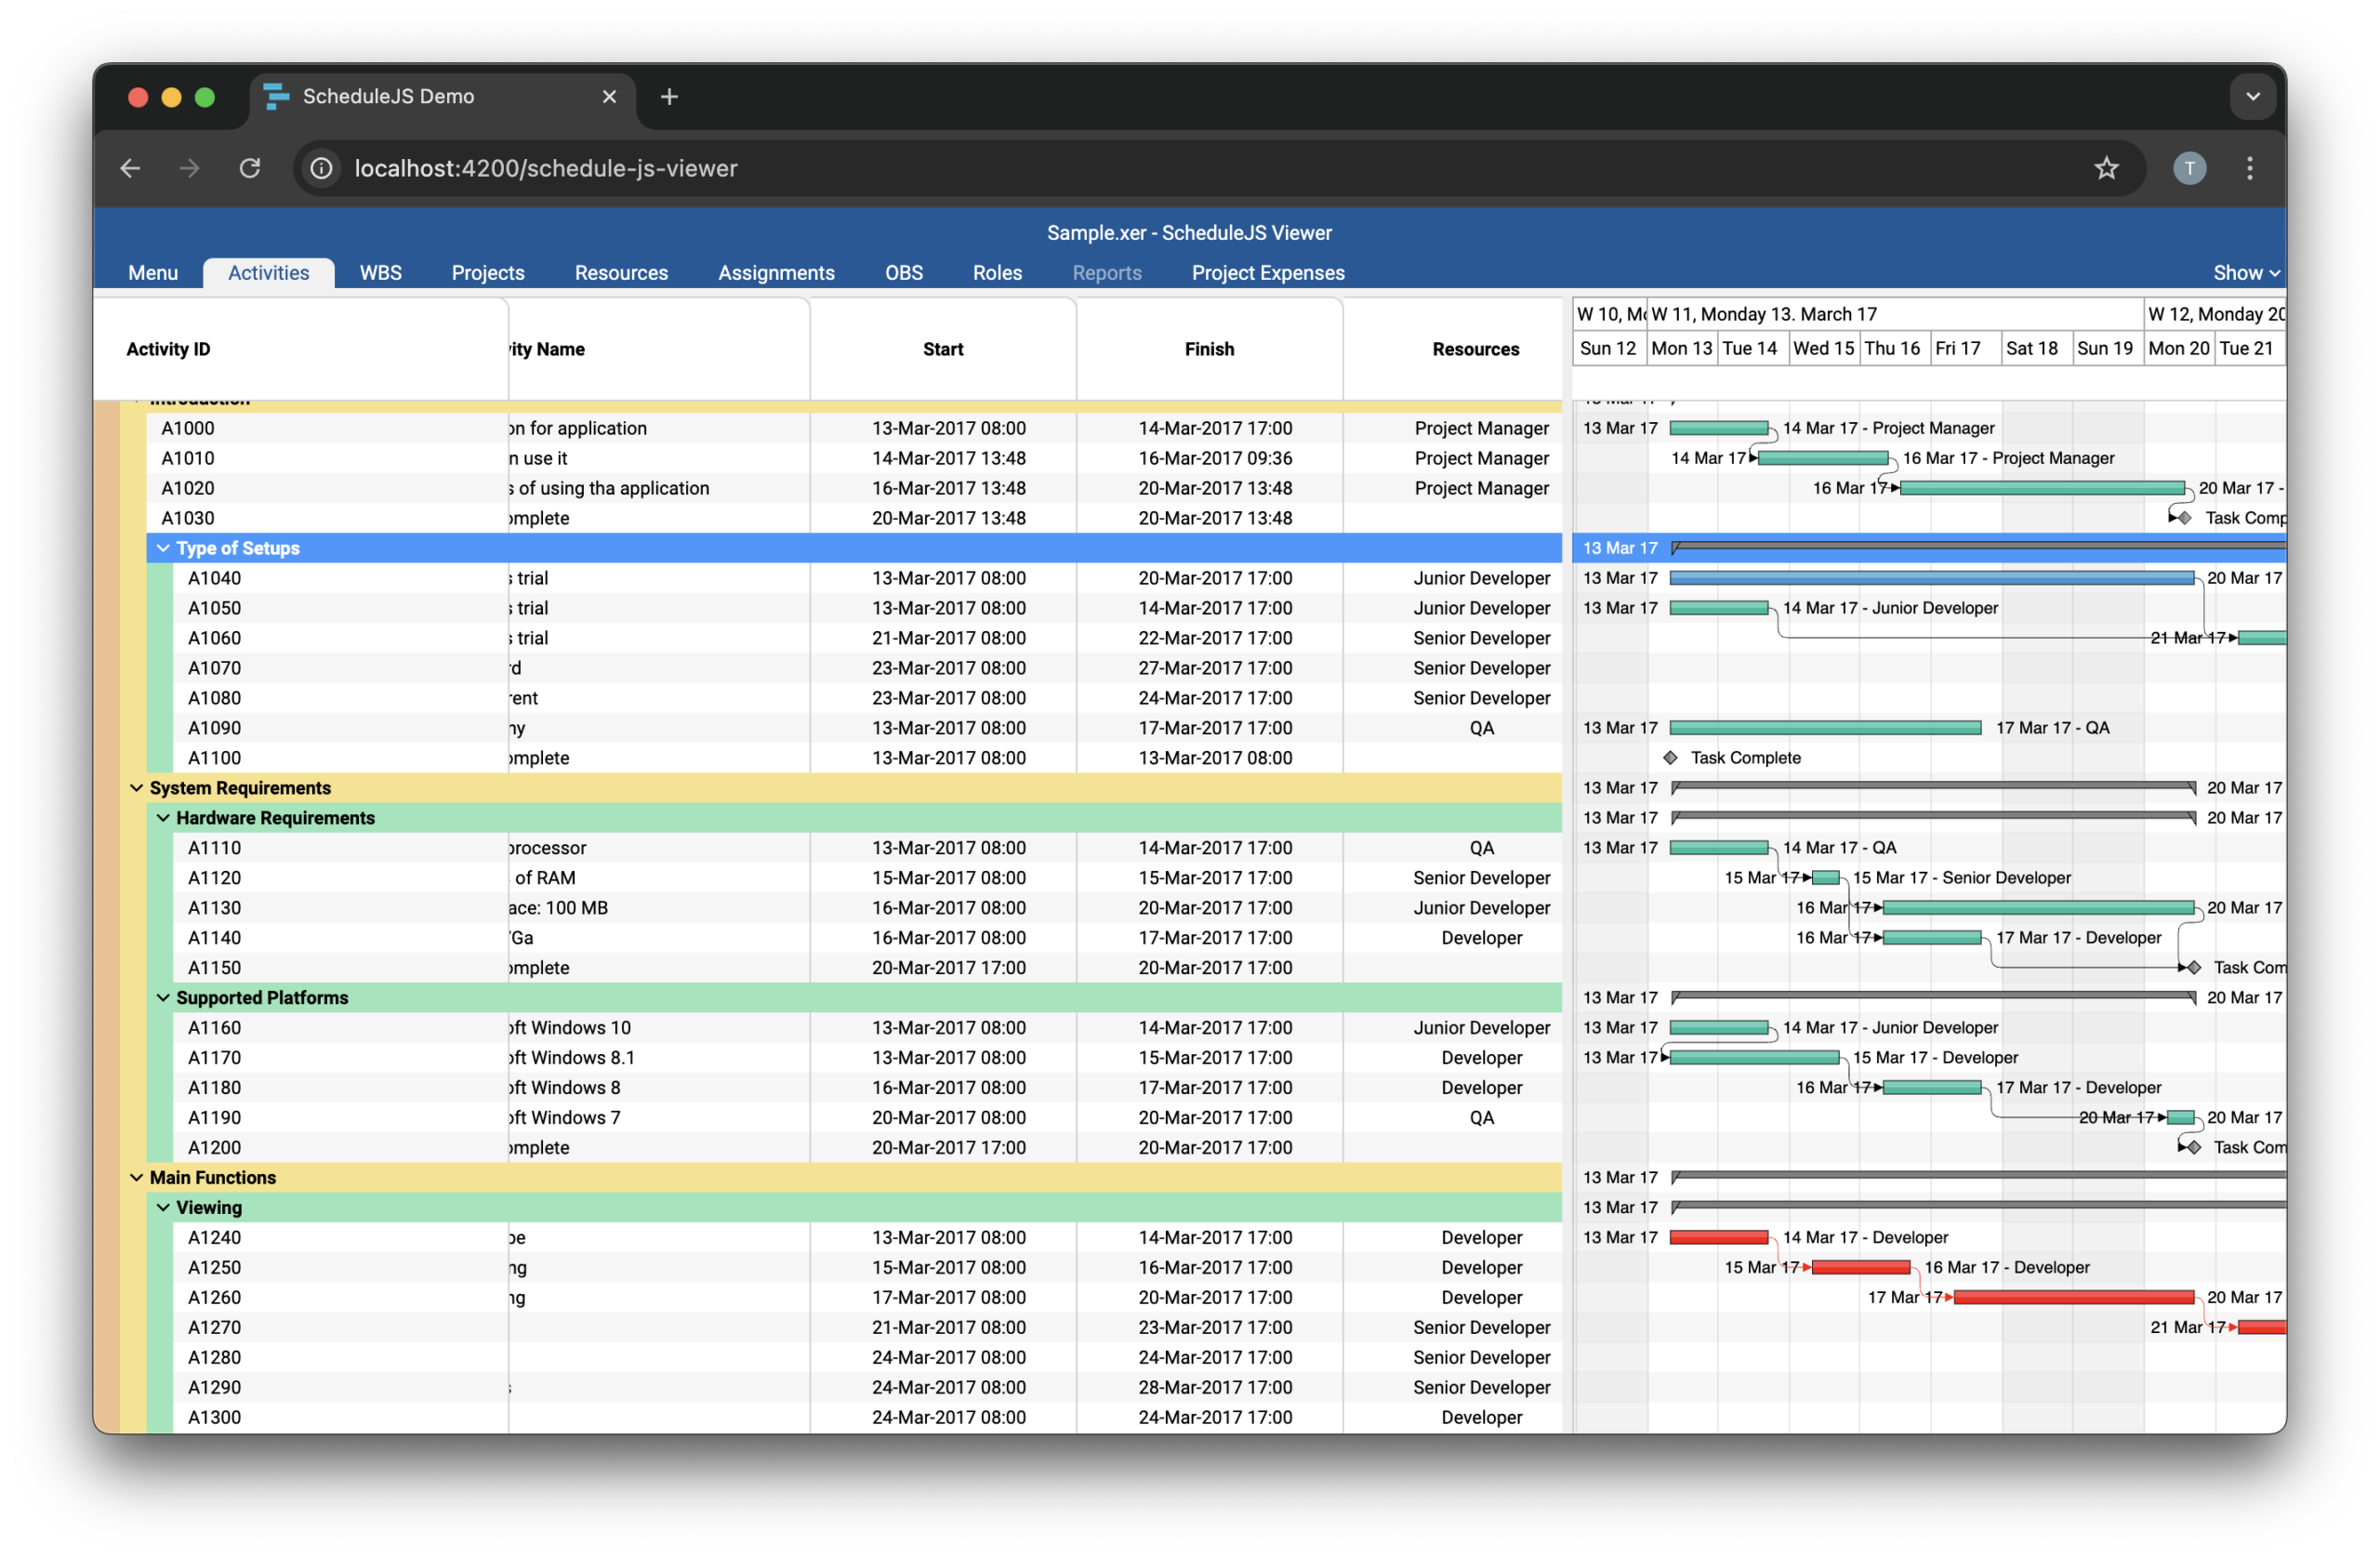Click the user profile avatar
This screenshot has width=2380, height=1557.
pyautogui.click(x=2189, y=168)
